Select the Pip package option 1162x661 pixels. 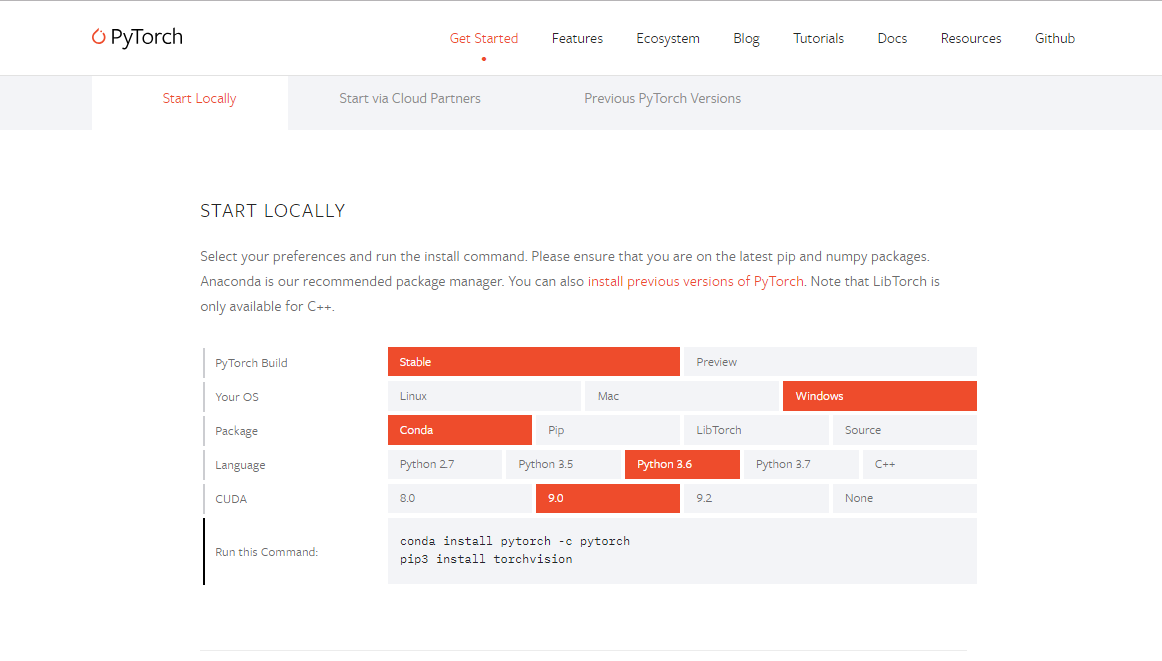(608, 430)
